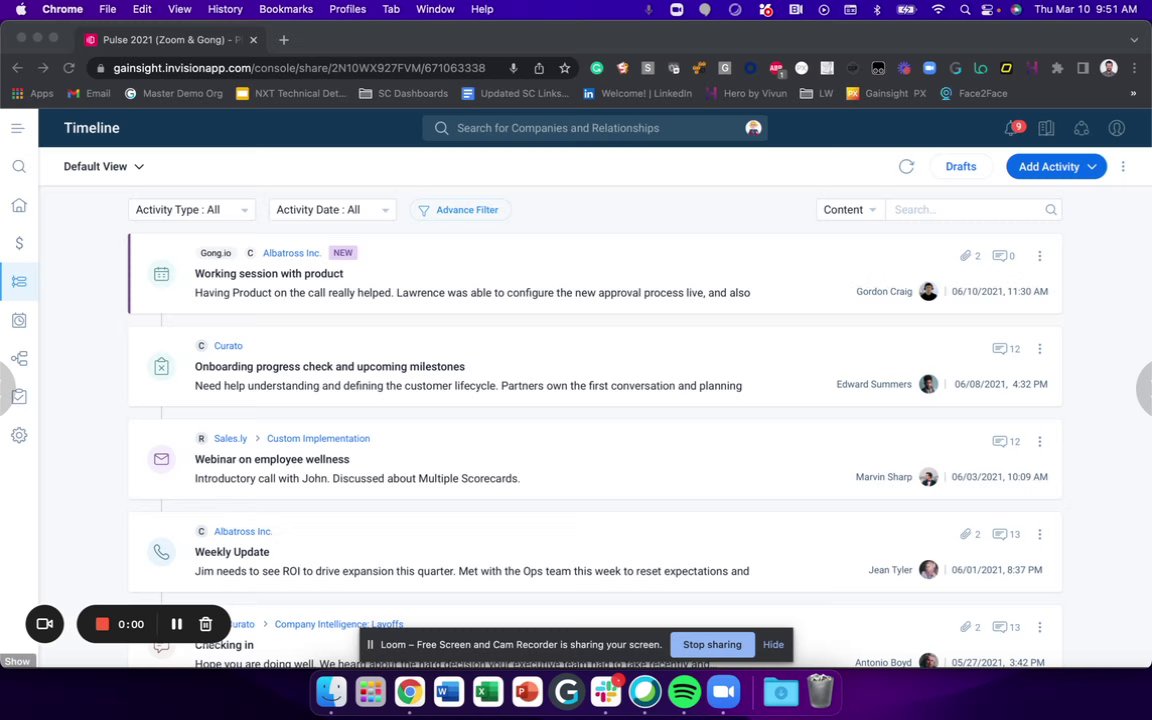Open the settings gear in sidebar
Screen dimensions: 1152x720
tap(19, 435)
